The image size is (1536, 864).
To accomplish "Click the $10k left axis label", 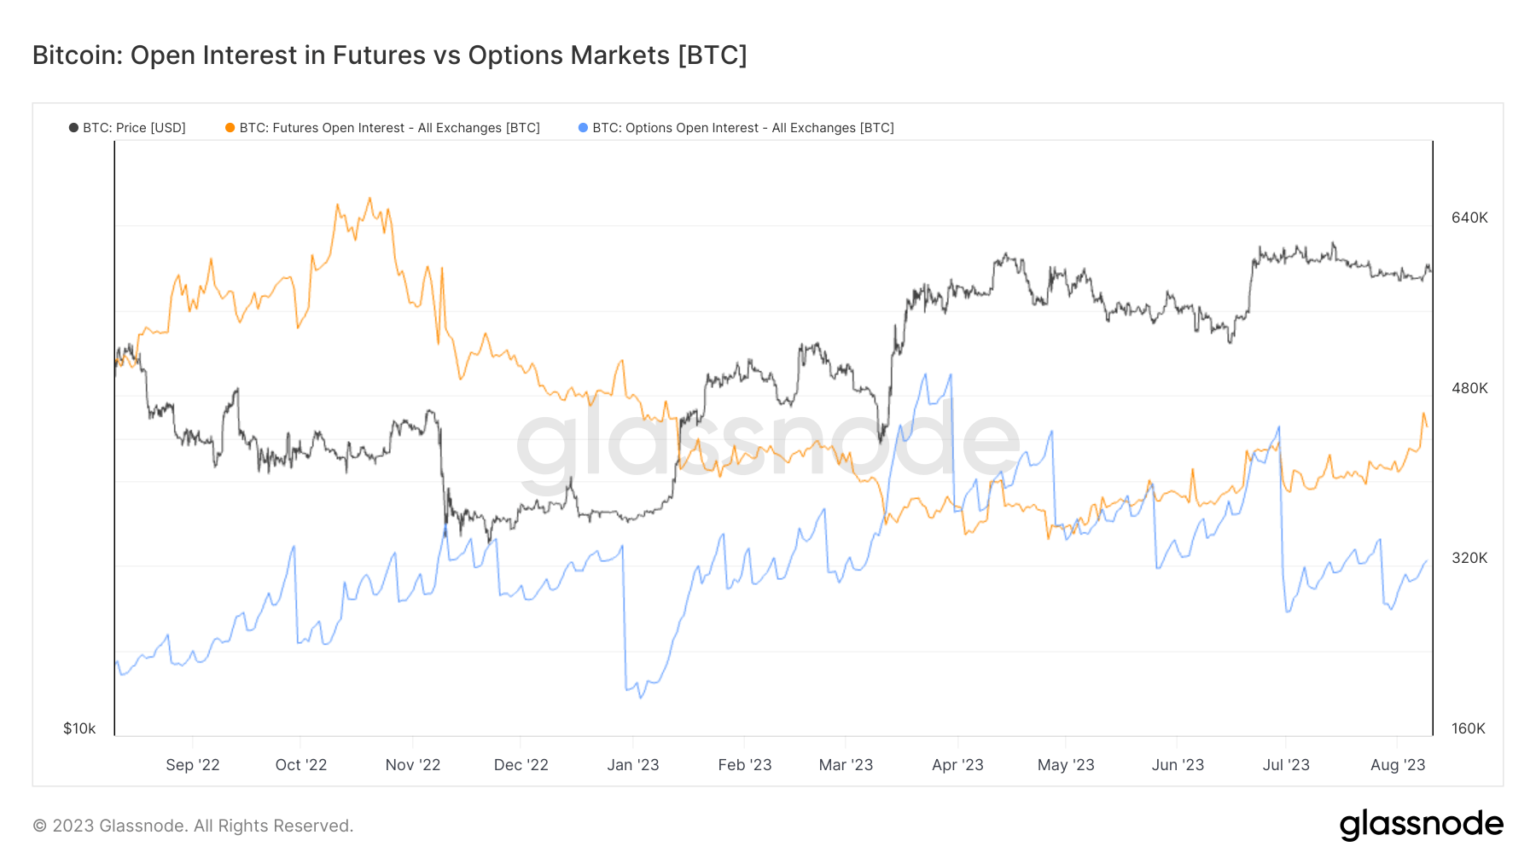I will 80,729.
